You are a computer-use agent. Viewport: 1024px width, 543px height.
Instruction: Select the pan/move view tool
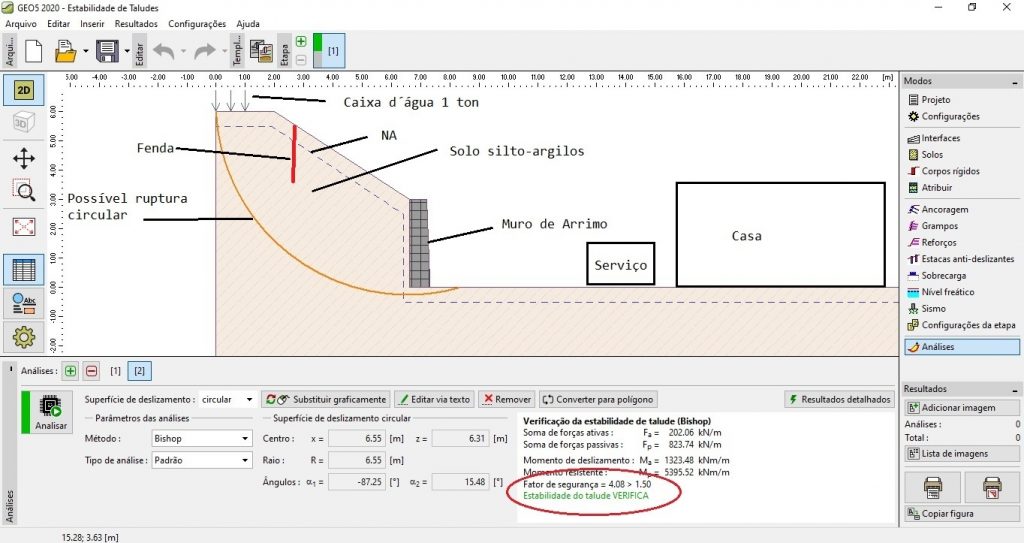(x=24, y=159)
